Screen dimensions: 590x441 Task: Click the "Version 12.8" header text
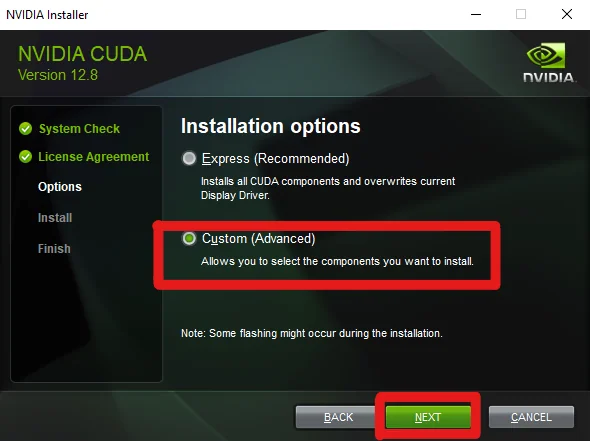(58, 75)
